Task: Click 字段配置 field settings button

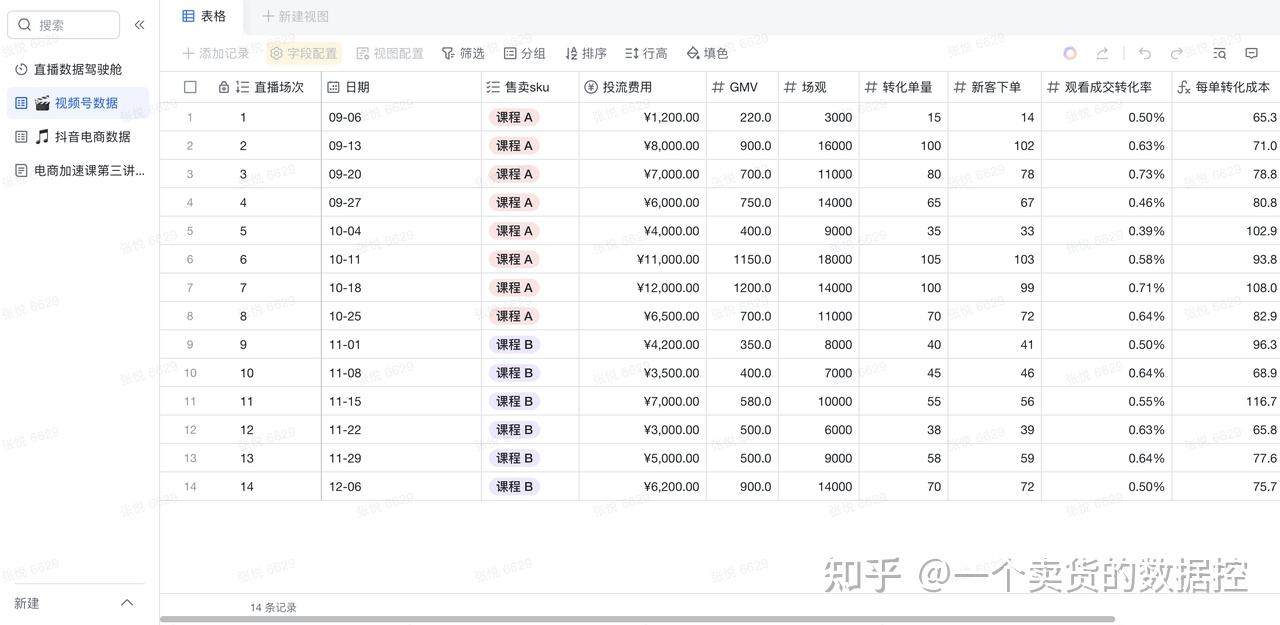Action: pyautogui.click(x=304, y=53)
